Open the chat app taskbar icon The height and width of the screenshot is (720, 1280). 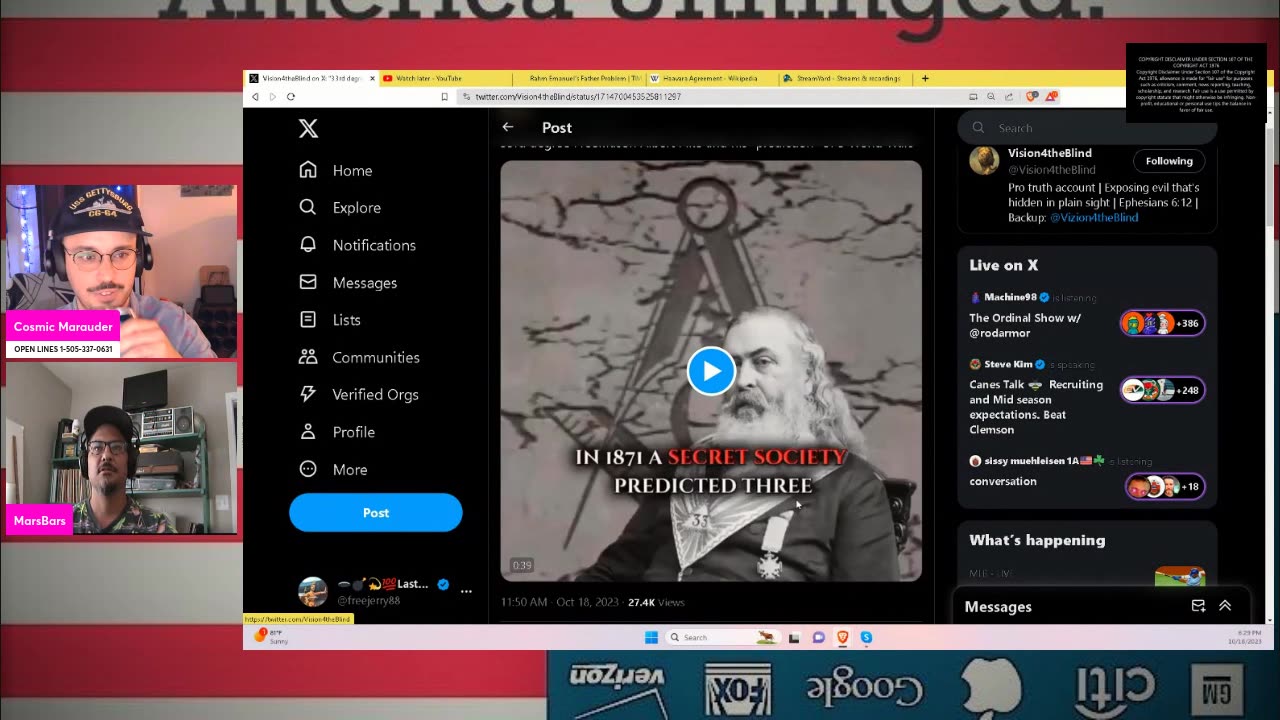pos(818,637)
